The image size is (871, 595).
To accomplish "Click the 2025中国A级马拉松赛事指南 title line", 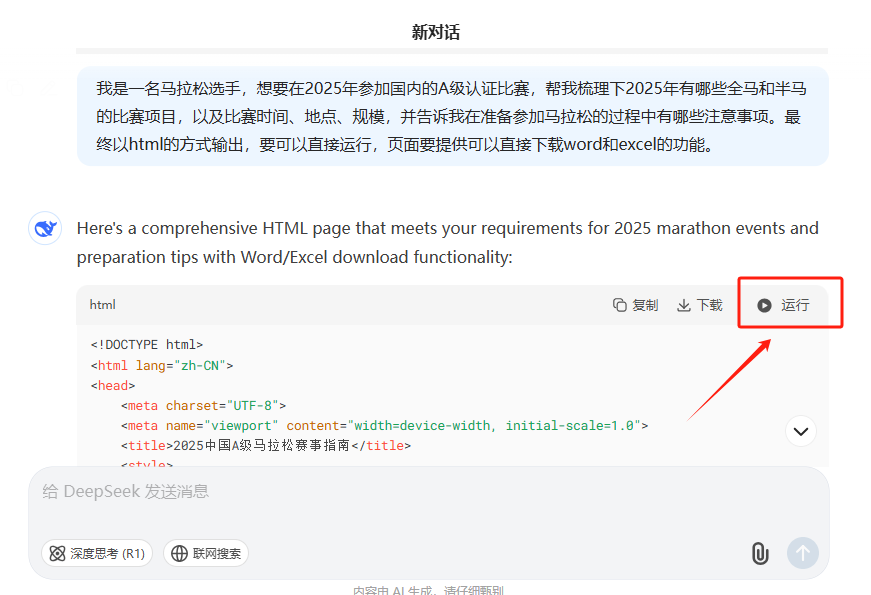I will 266,446.
